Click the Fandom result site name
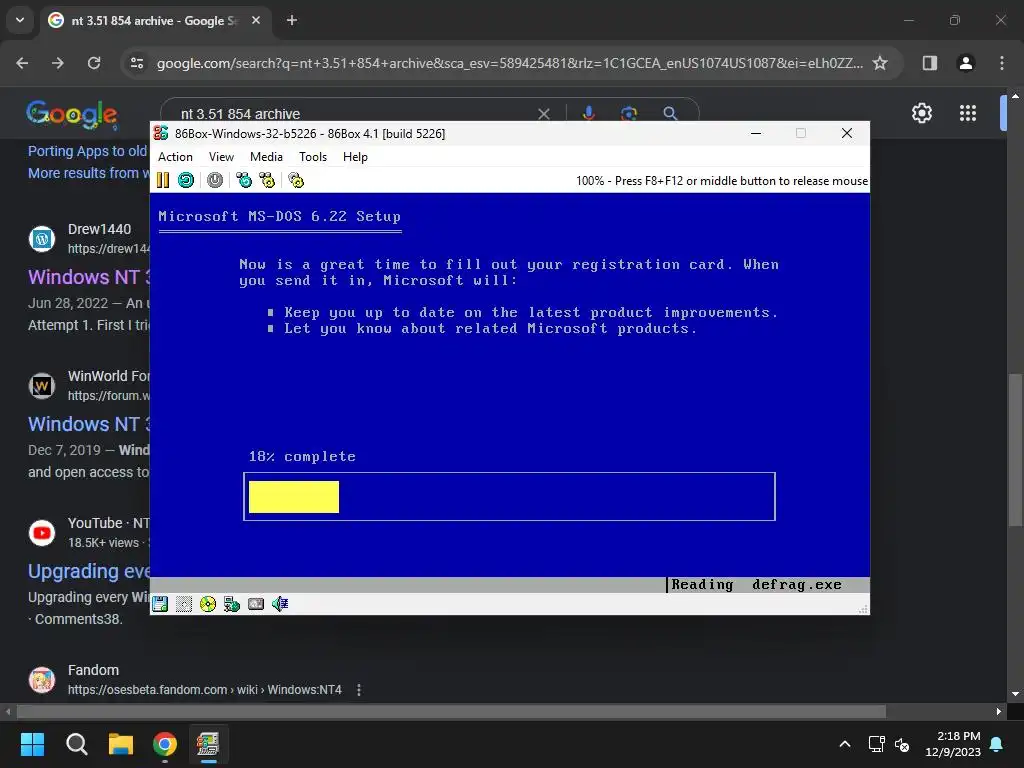The height and width of the screenshot is (768, 1024). click(93, 670)
